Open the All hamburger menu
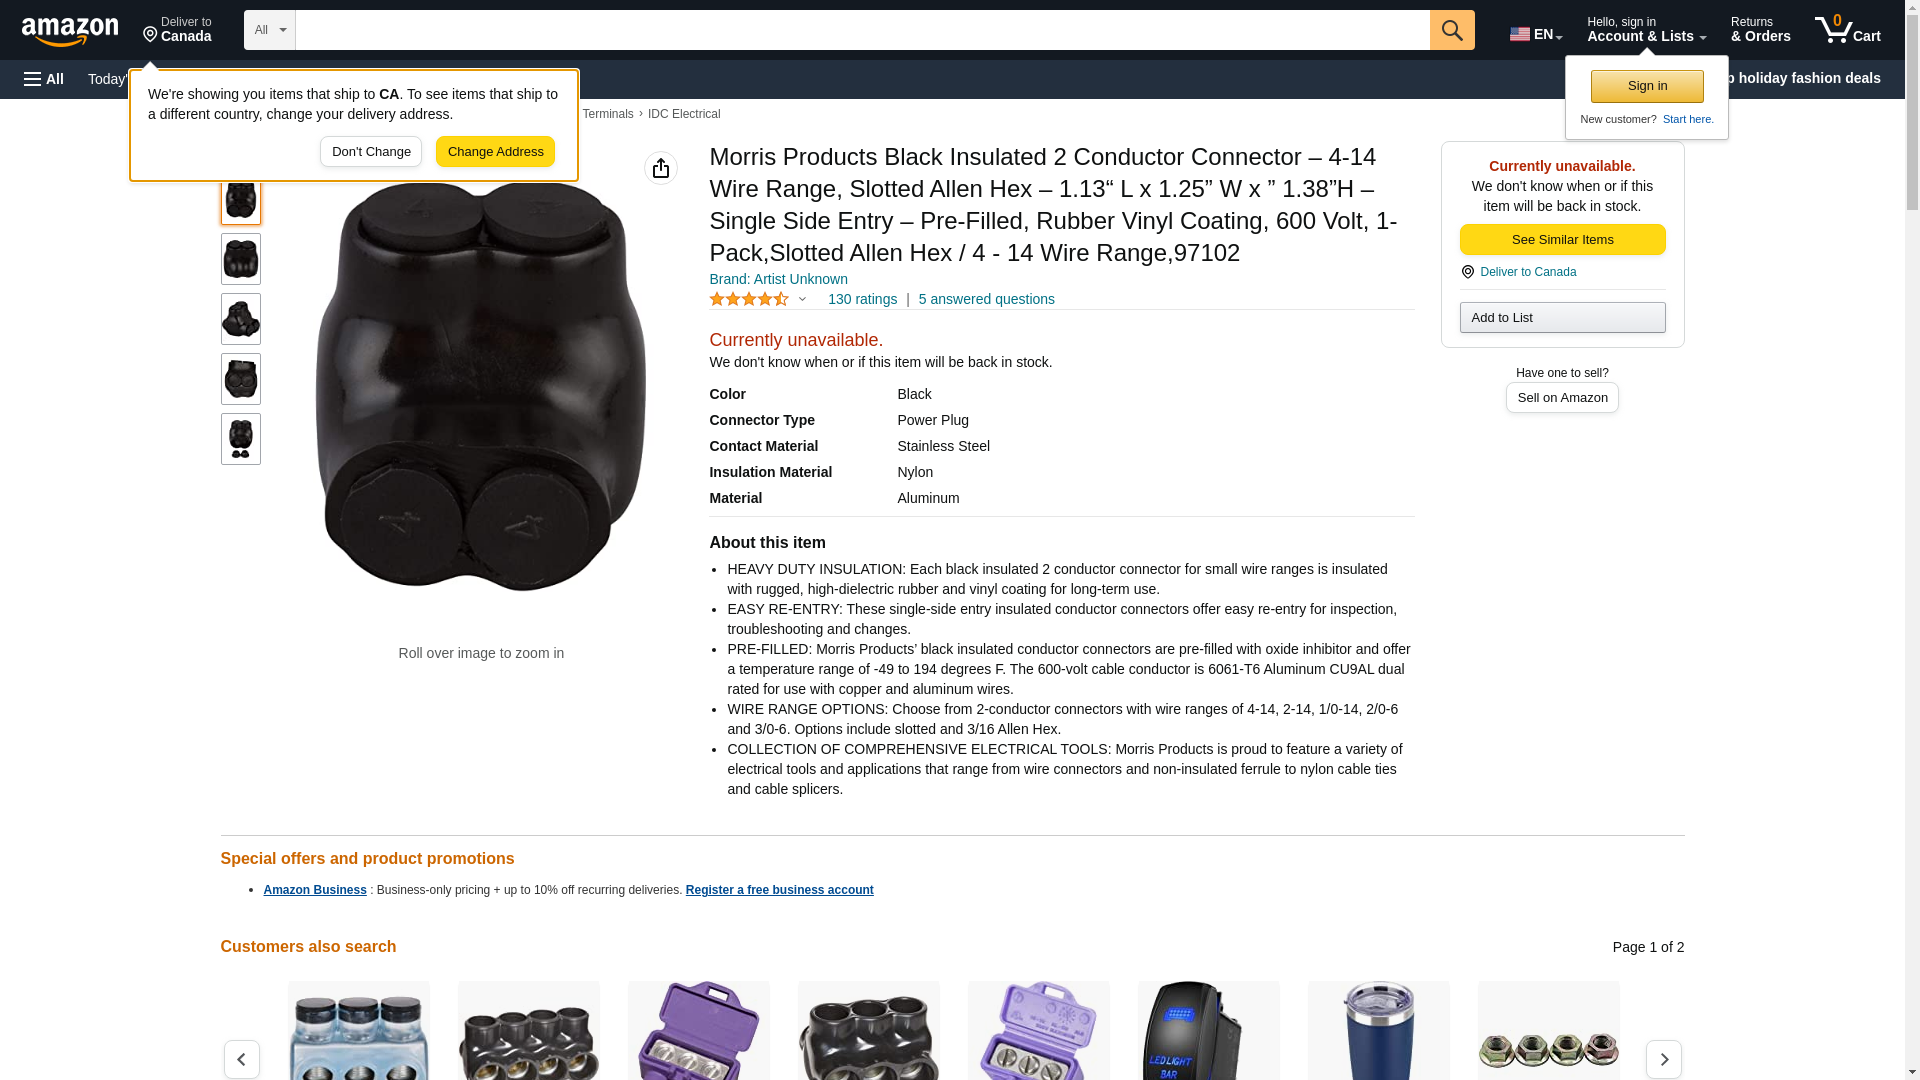Screen dimensions: 1920x1080 (44, 79)
